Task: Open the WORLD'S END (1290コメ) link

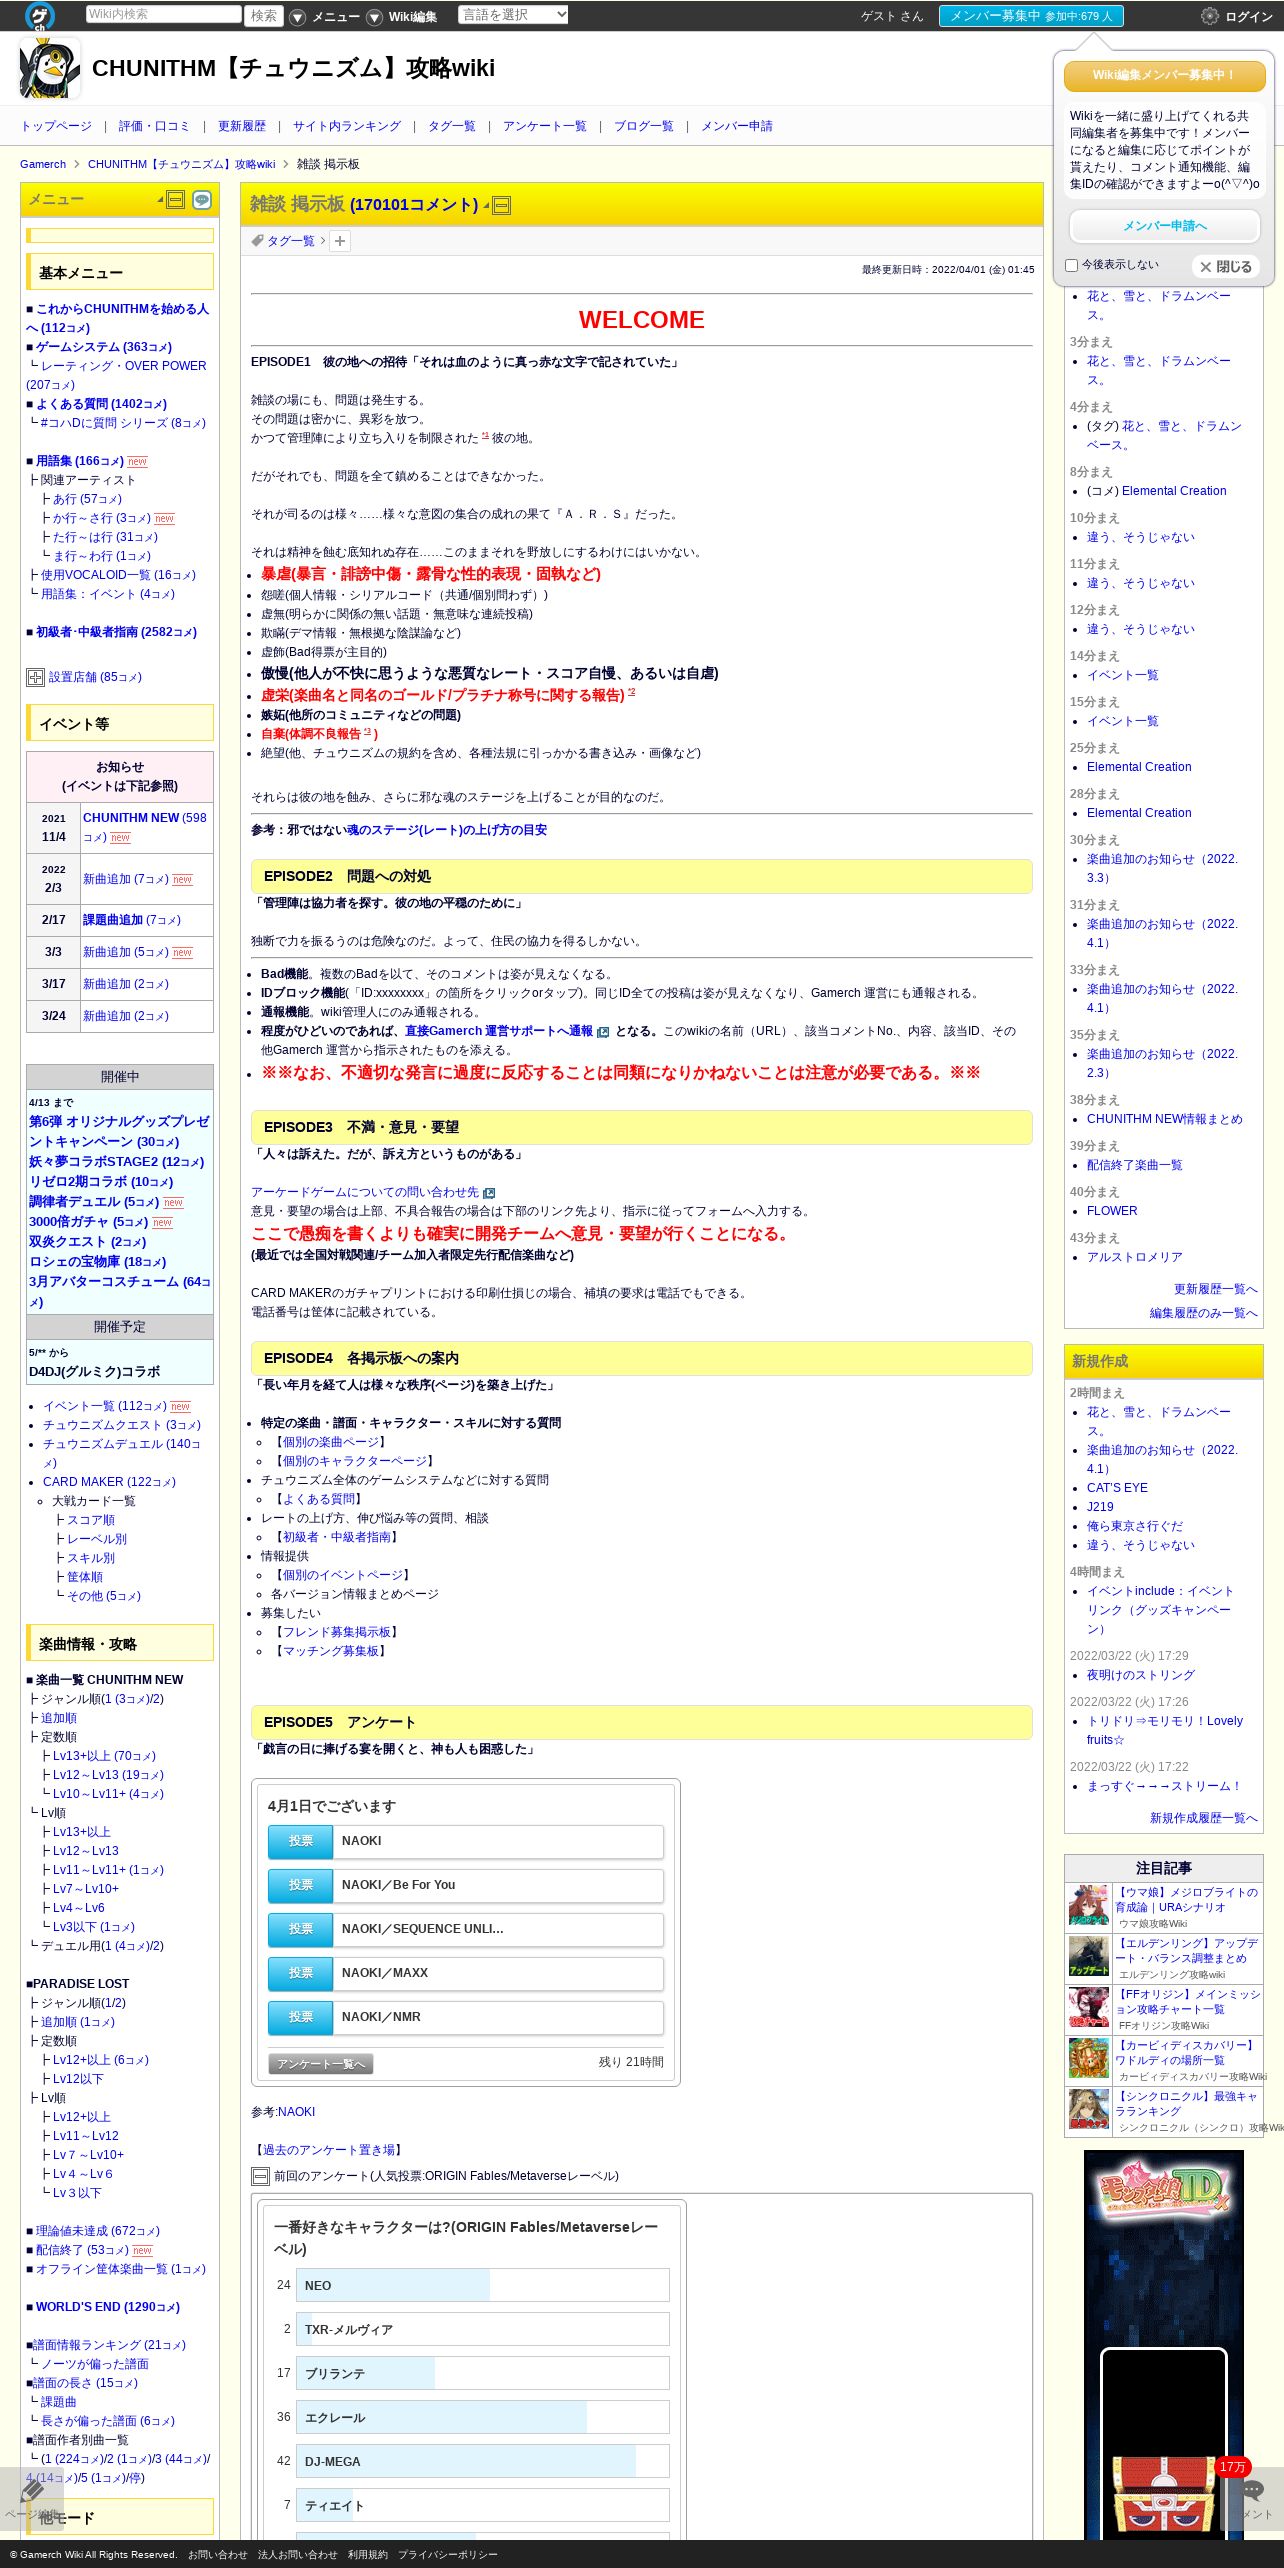Action: point(108,2307)
